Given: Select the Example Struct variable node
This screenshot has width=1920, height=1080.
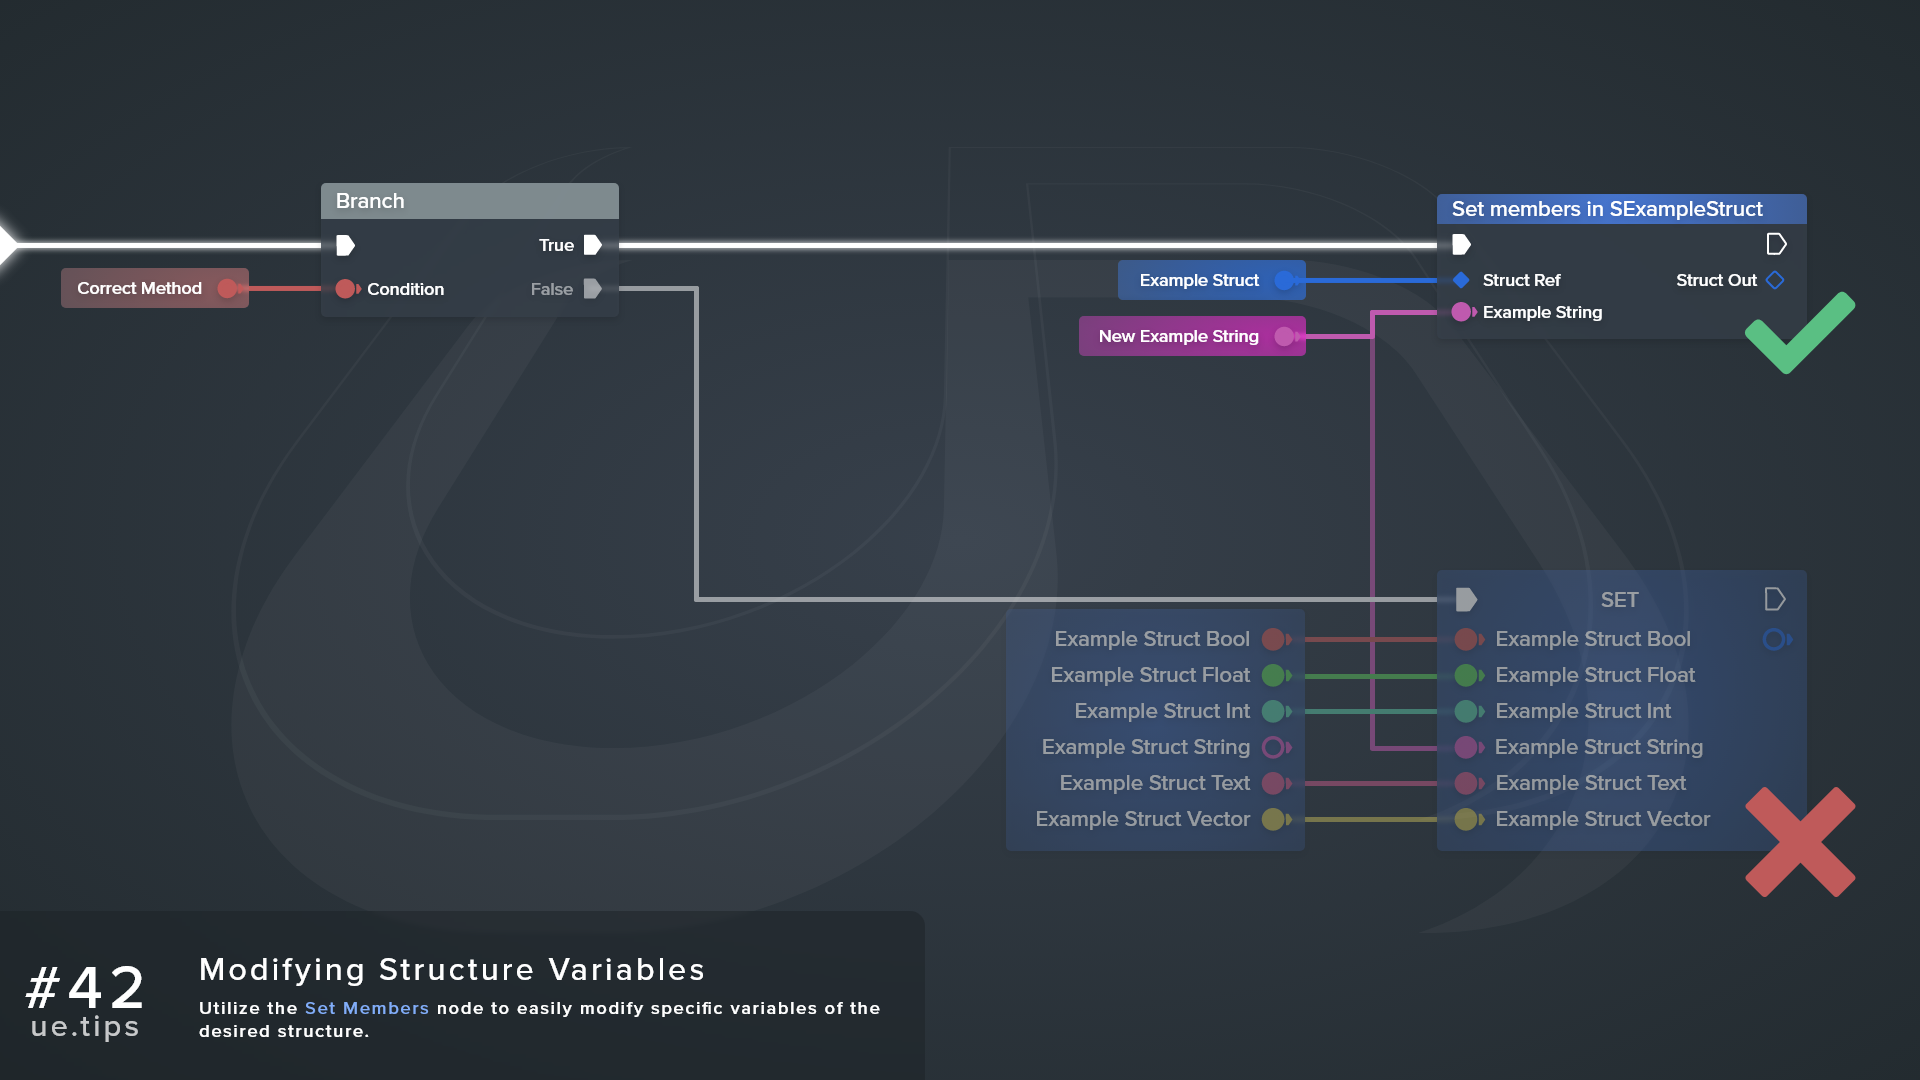Looking at the screenshot, I should click(x=1199, y=280).
